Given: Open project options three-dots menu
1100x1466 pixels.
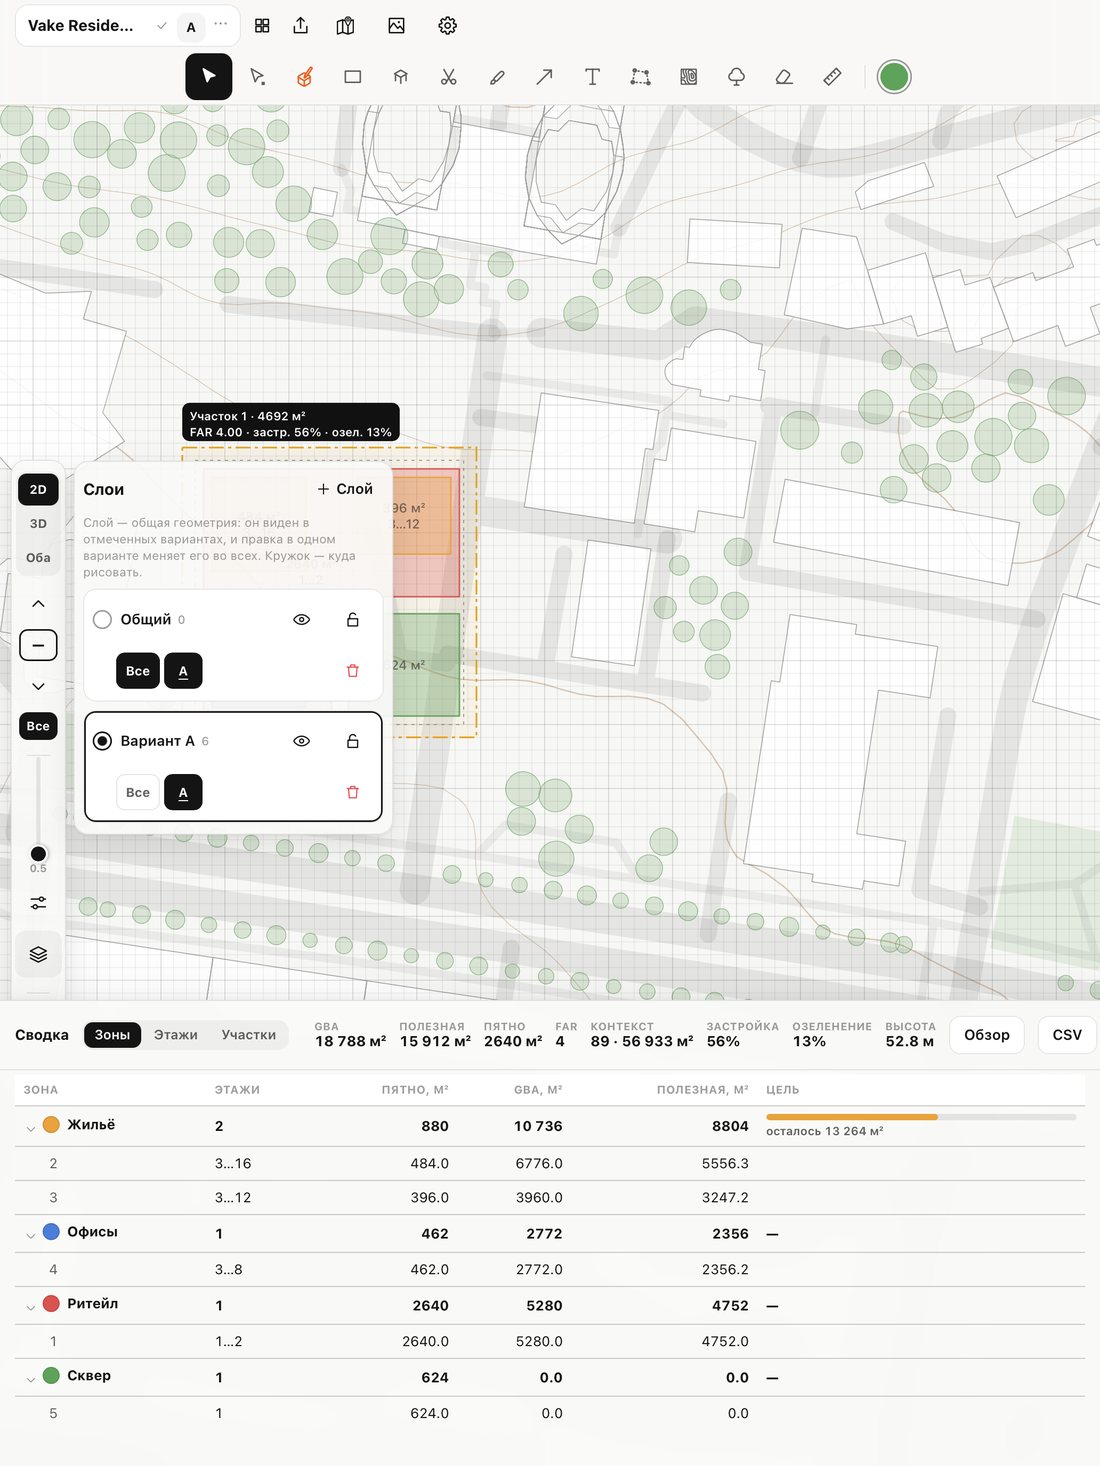Looking at the screenshot, I should (x=221, y=24).
